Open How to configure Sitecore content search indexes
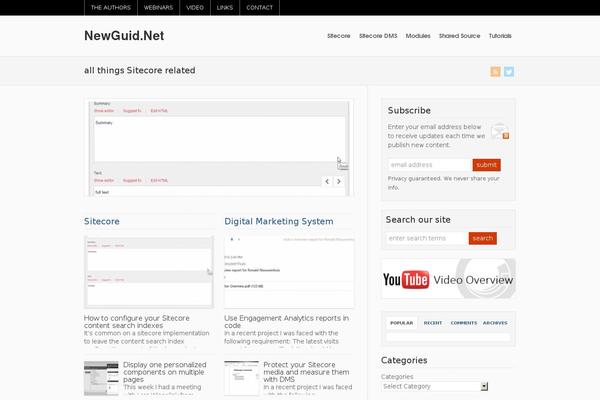Viewport: 600px width, 400px height. pyautogui.click(x=137, y=322)
